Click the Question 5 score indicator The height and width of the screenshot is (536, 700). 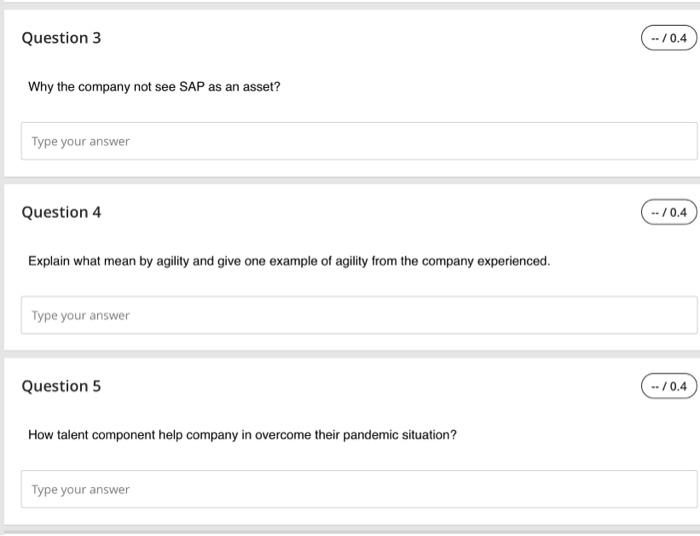point(669,386)
